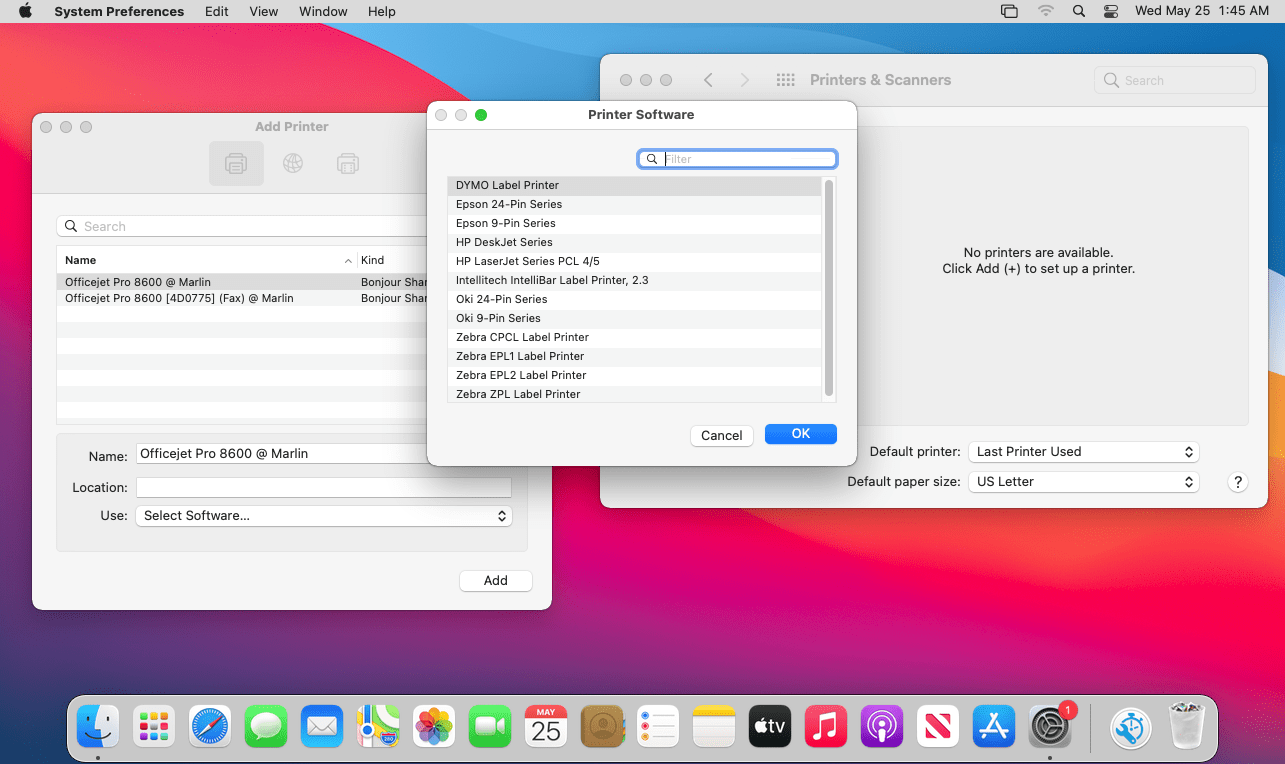
Task: Sort printers by the Name column header
Action: coord(206,260)
